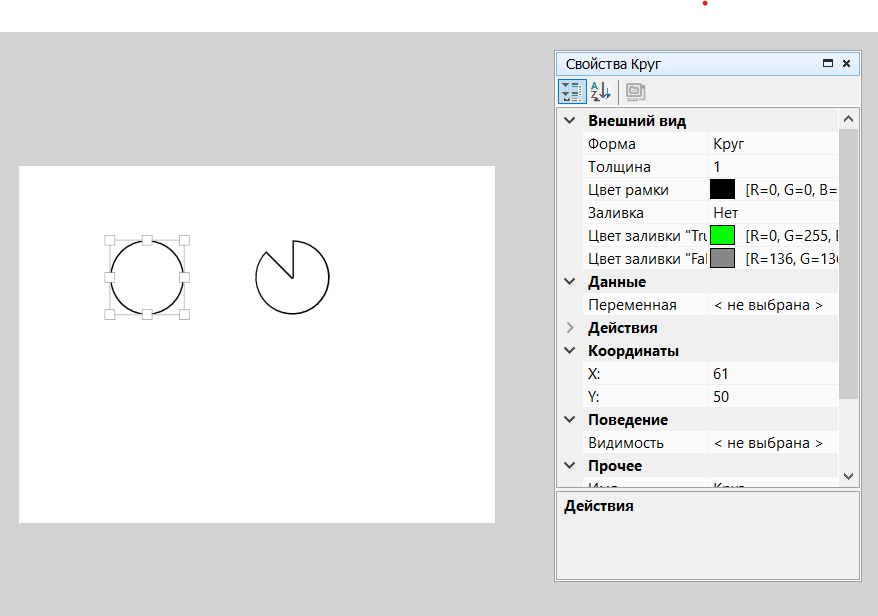Screen dimensions: 878x616
Task: Click the top-right resize handle of the selected circle
Action: pos(184,240)
